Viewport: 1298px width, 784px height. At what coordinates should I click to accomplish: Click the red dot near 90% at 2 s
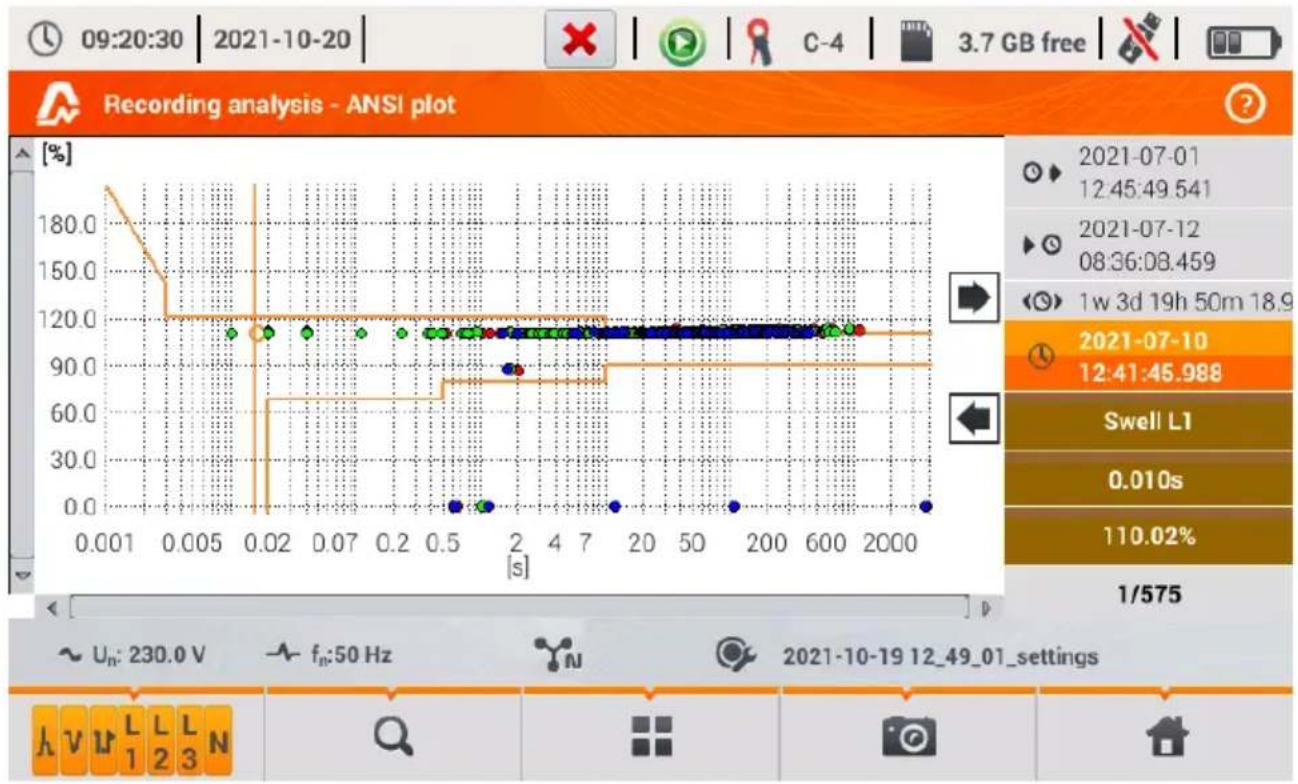518,370
